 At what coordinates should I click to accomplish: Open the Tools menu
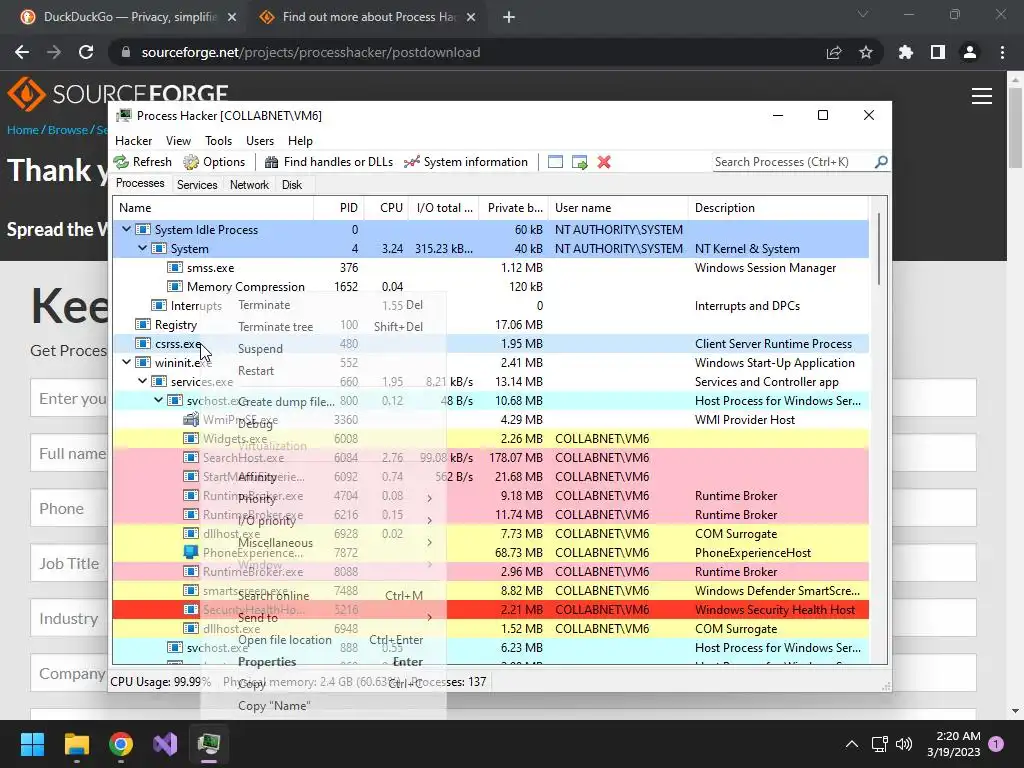coord(218,140)
